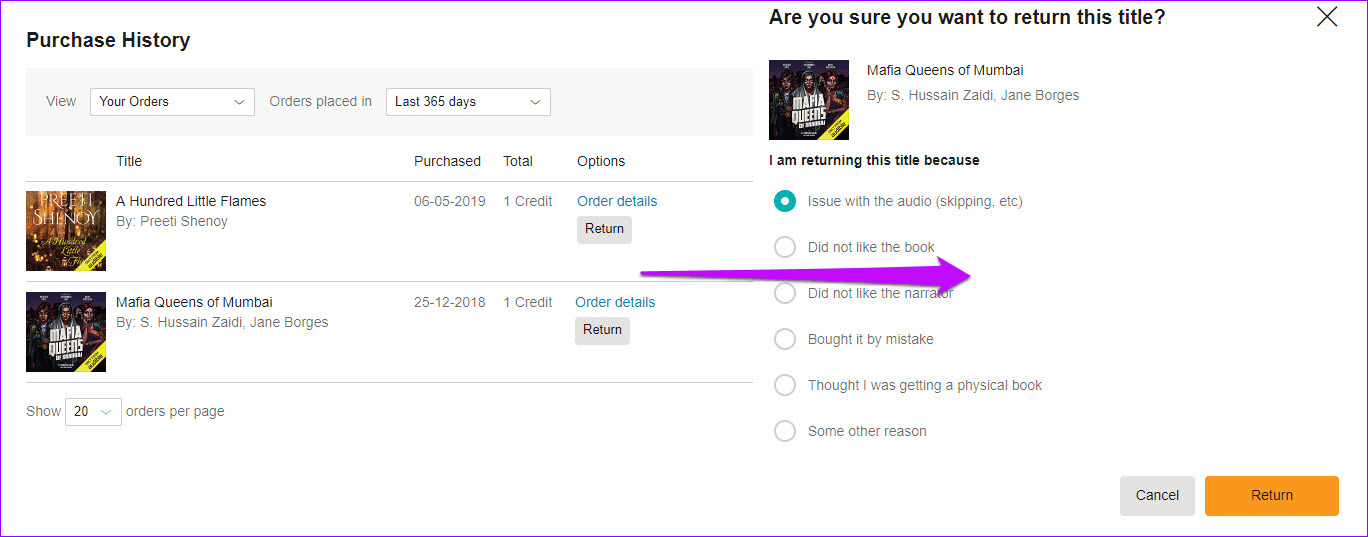
Task: Click Return button for Mafia Queens of Mumbai
Action: 602,330
